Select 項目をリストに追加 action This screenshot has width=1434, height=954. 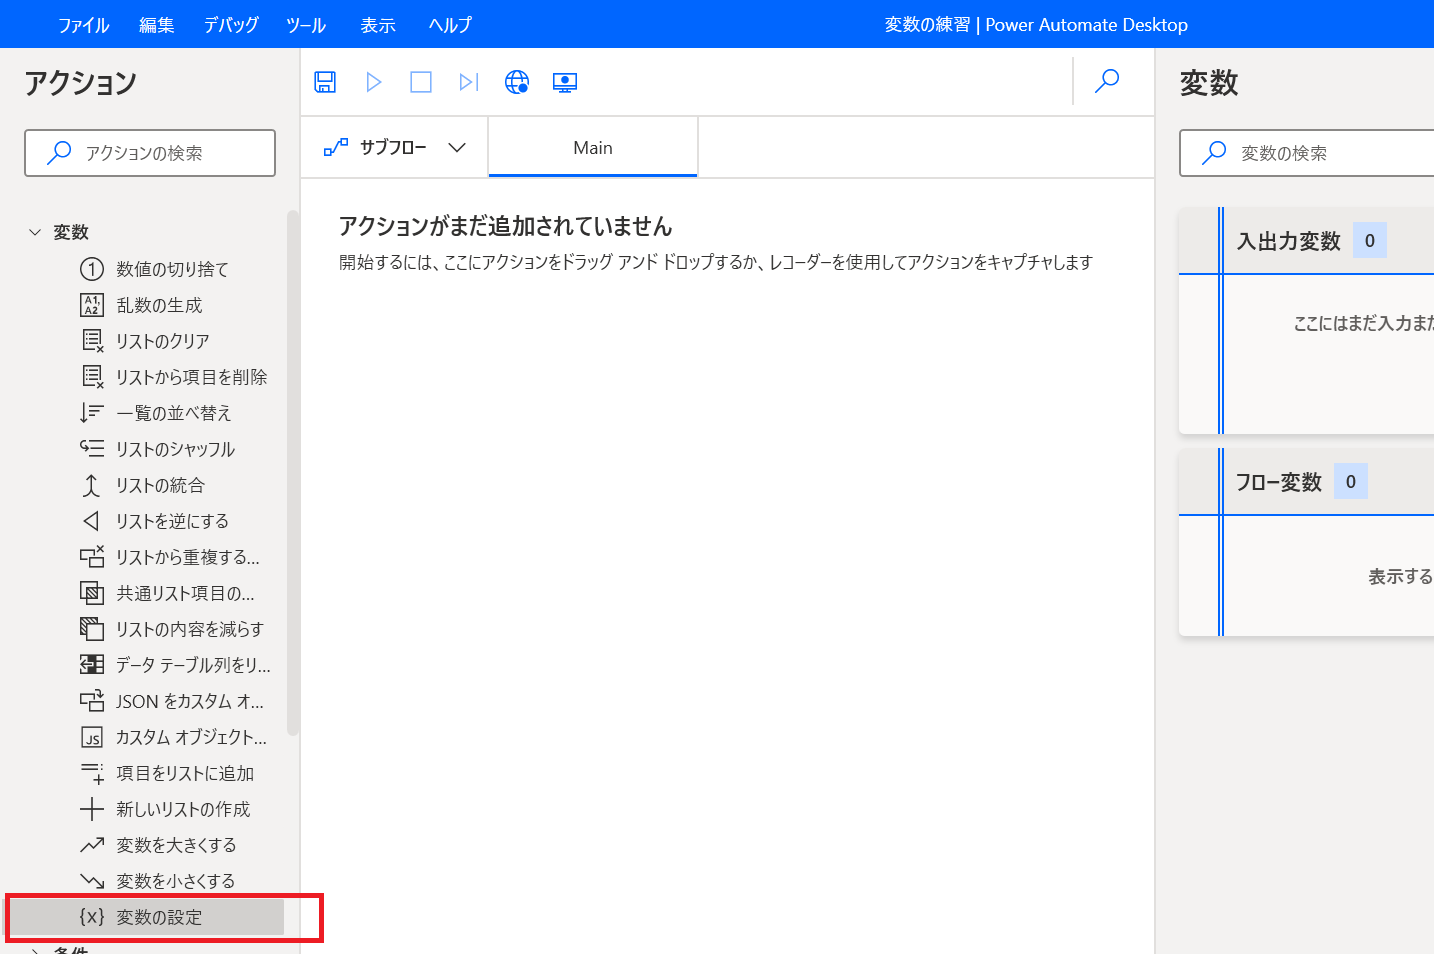[167, 773]
